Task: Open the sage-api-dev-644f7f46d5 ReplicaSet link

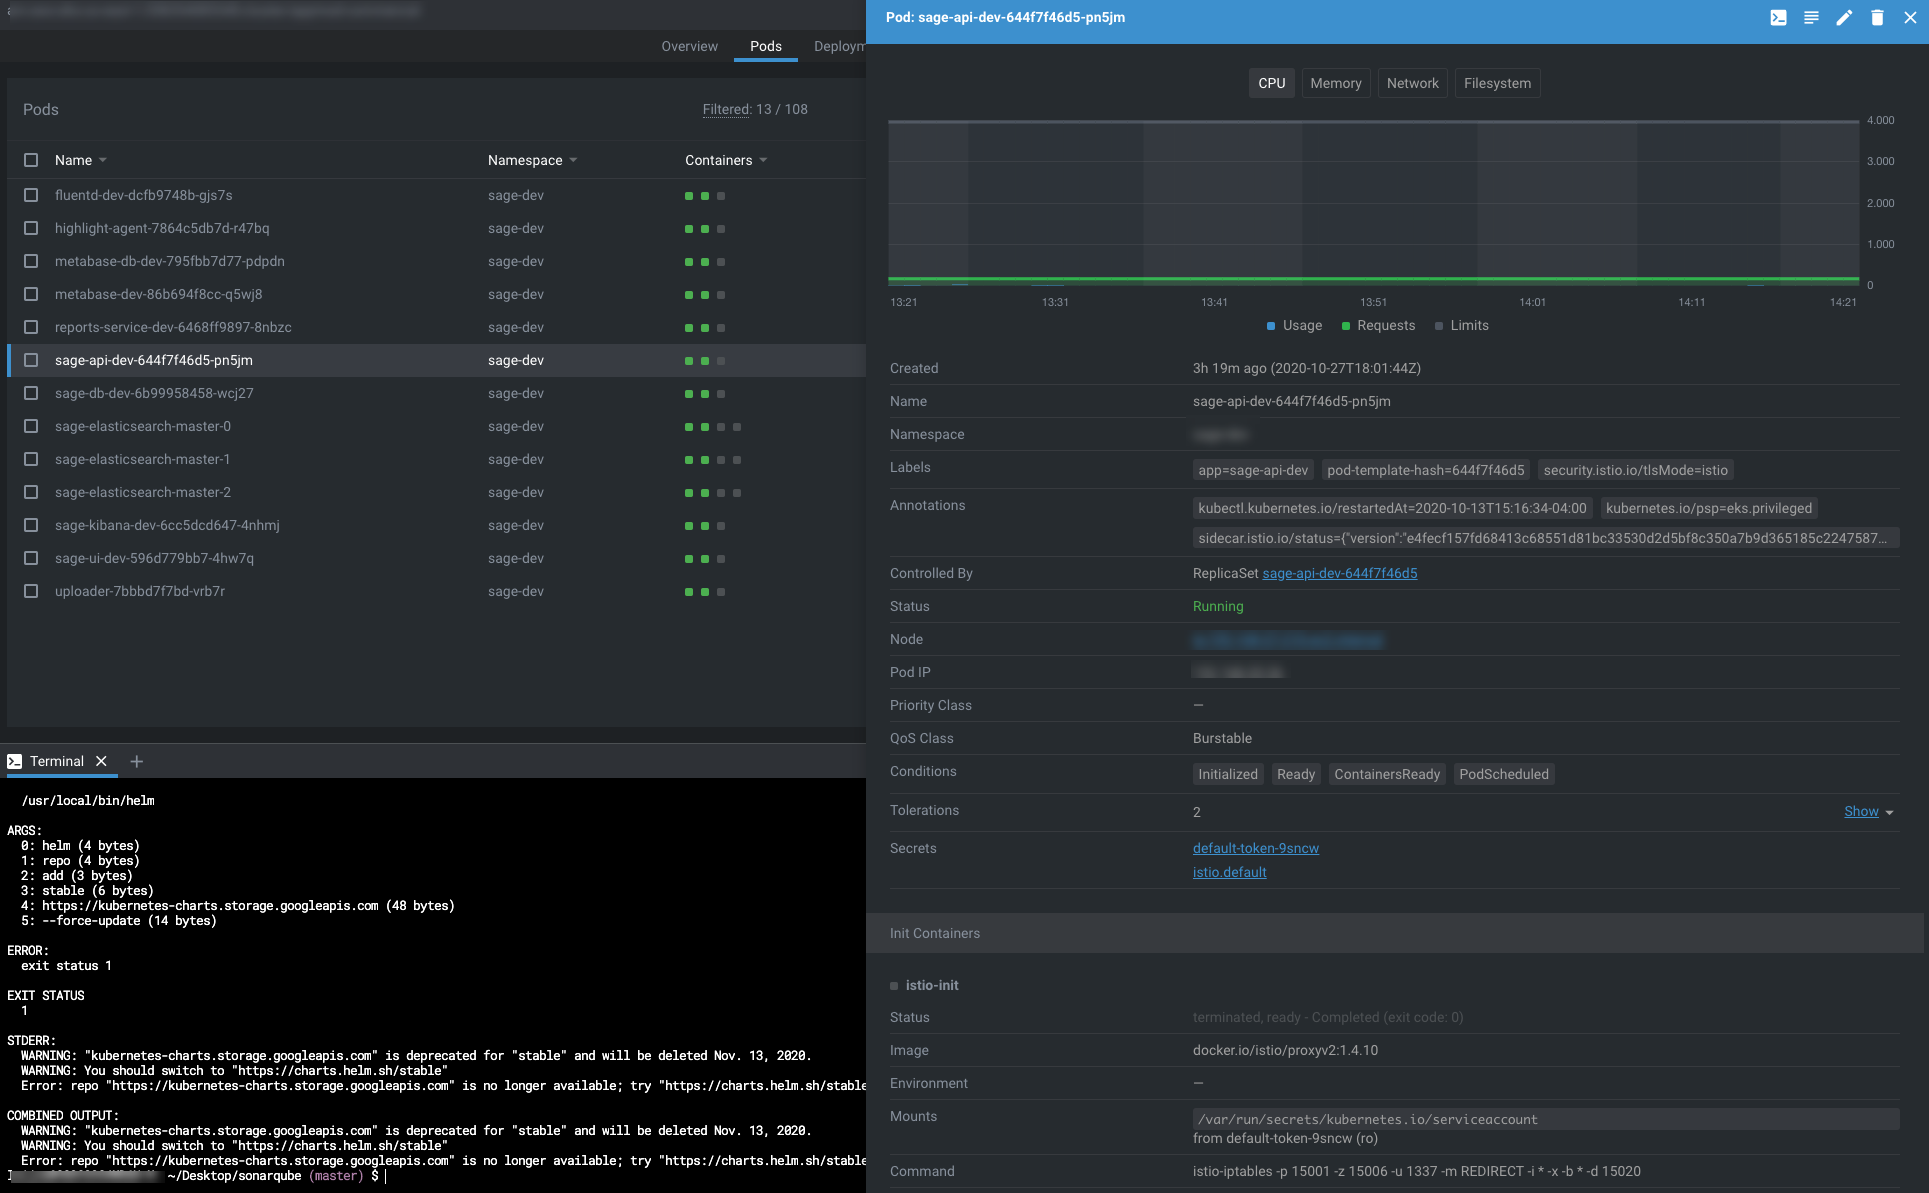Action: pyautogui.click(x=1339, y=573)
